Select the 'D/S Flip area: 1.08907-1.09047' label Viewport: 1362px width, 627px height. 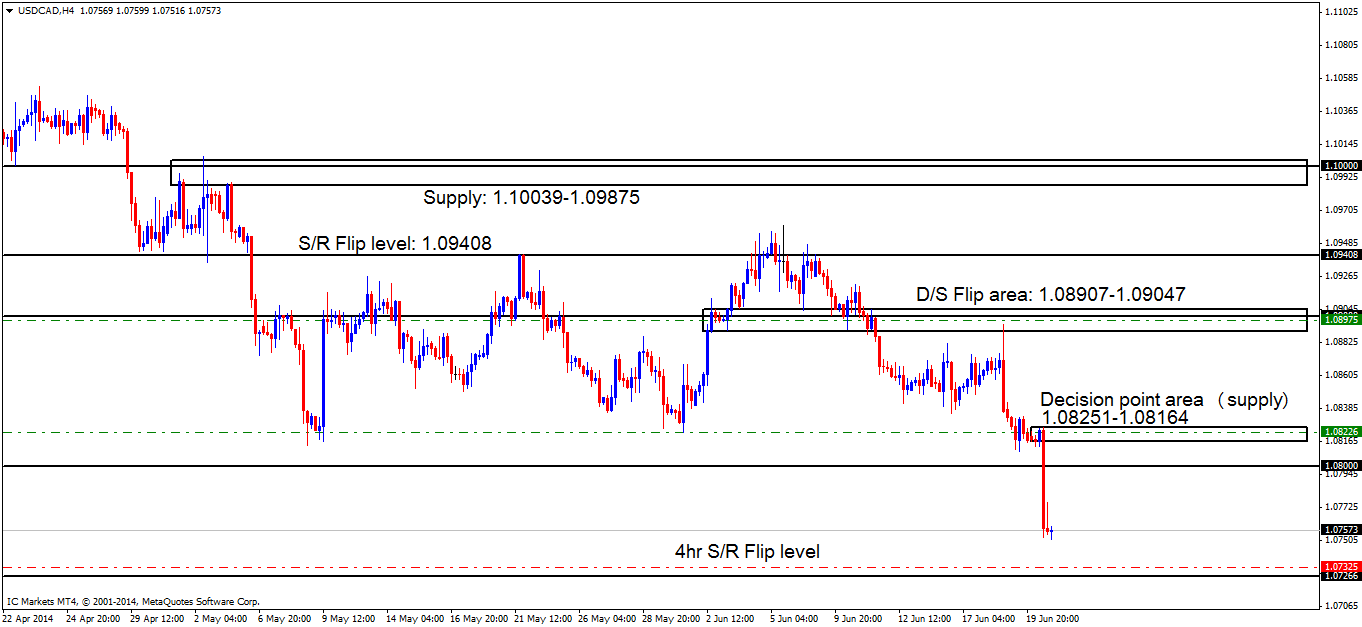point(1053,295)
